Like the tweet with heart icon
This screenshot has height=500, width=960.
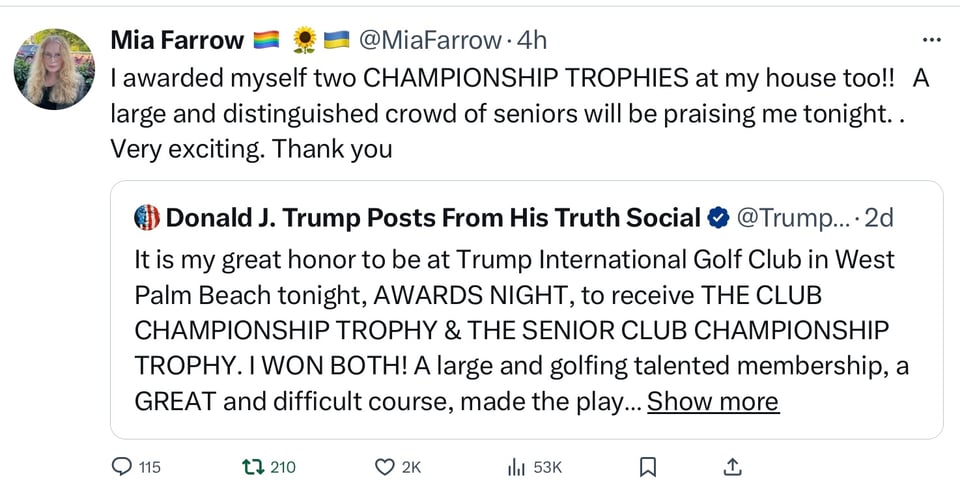pos(385,467)
